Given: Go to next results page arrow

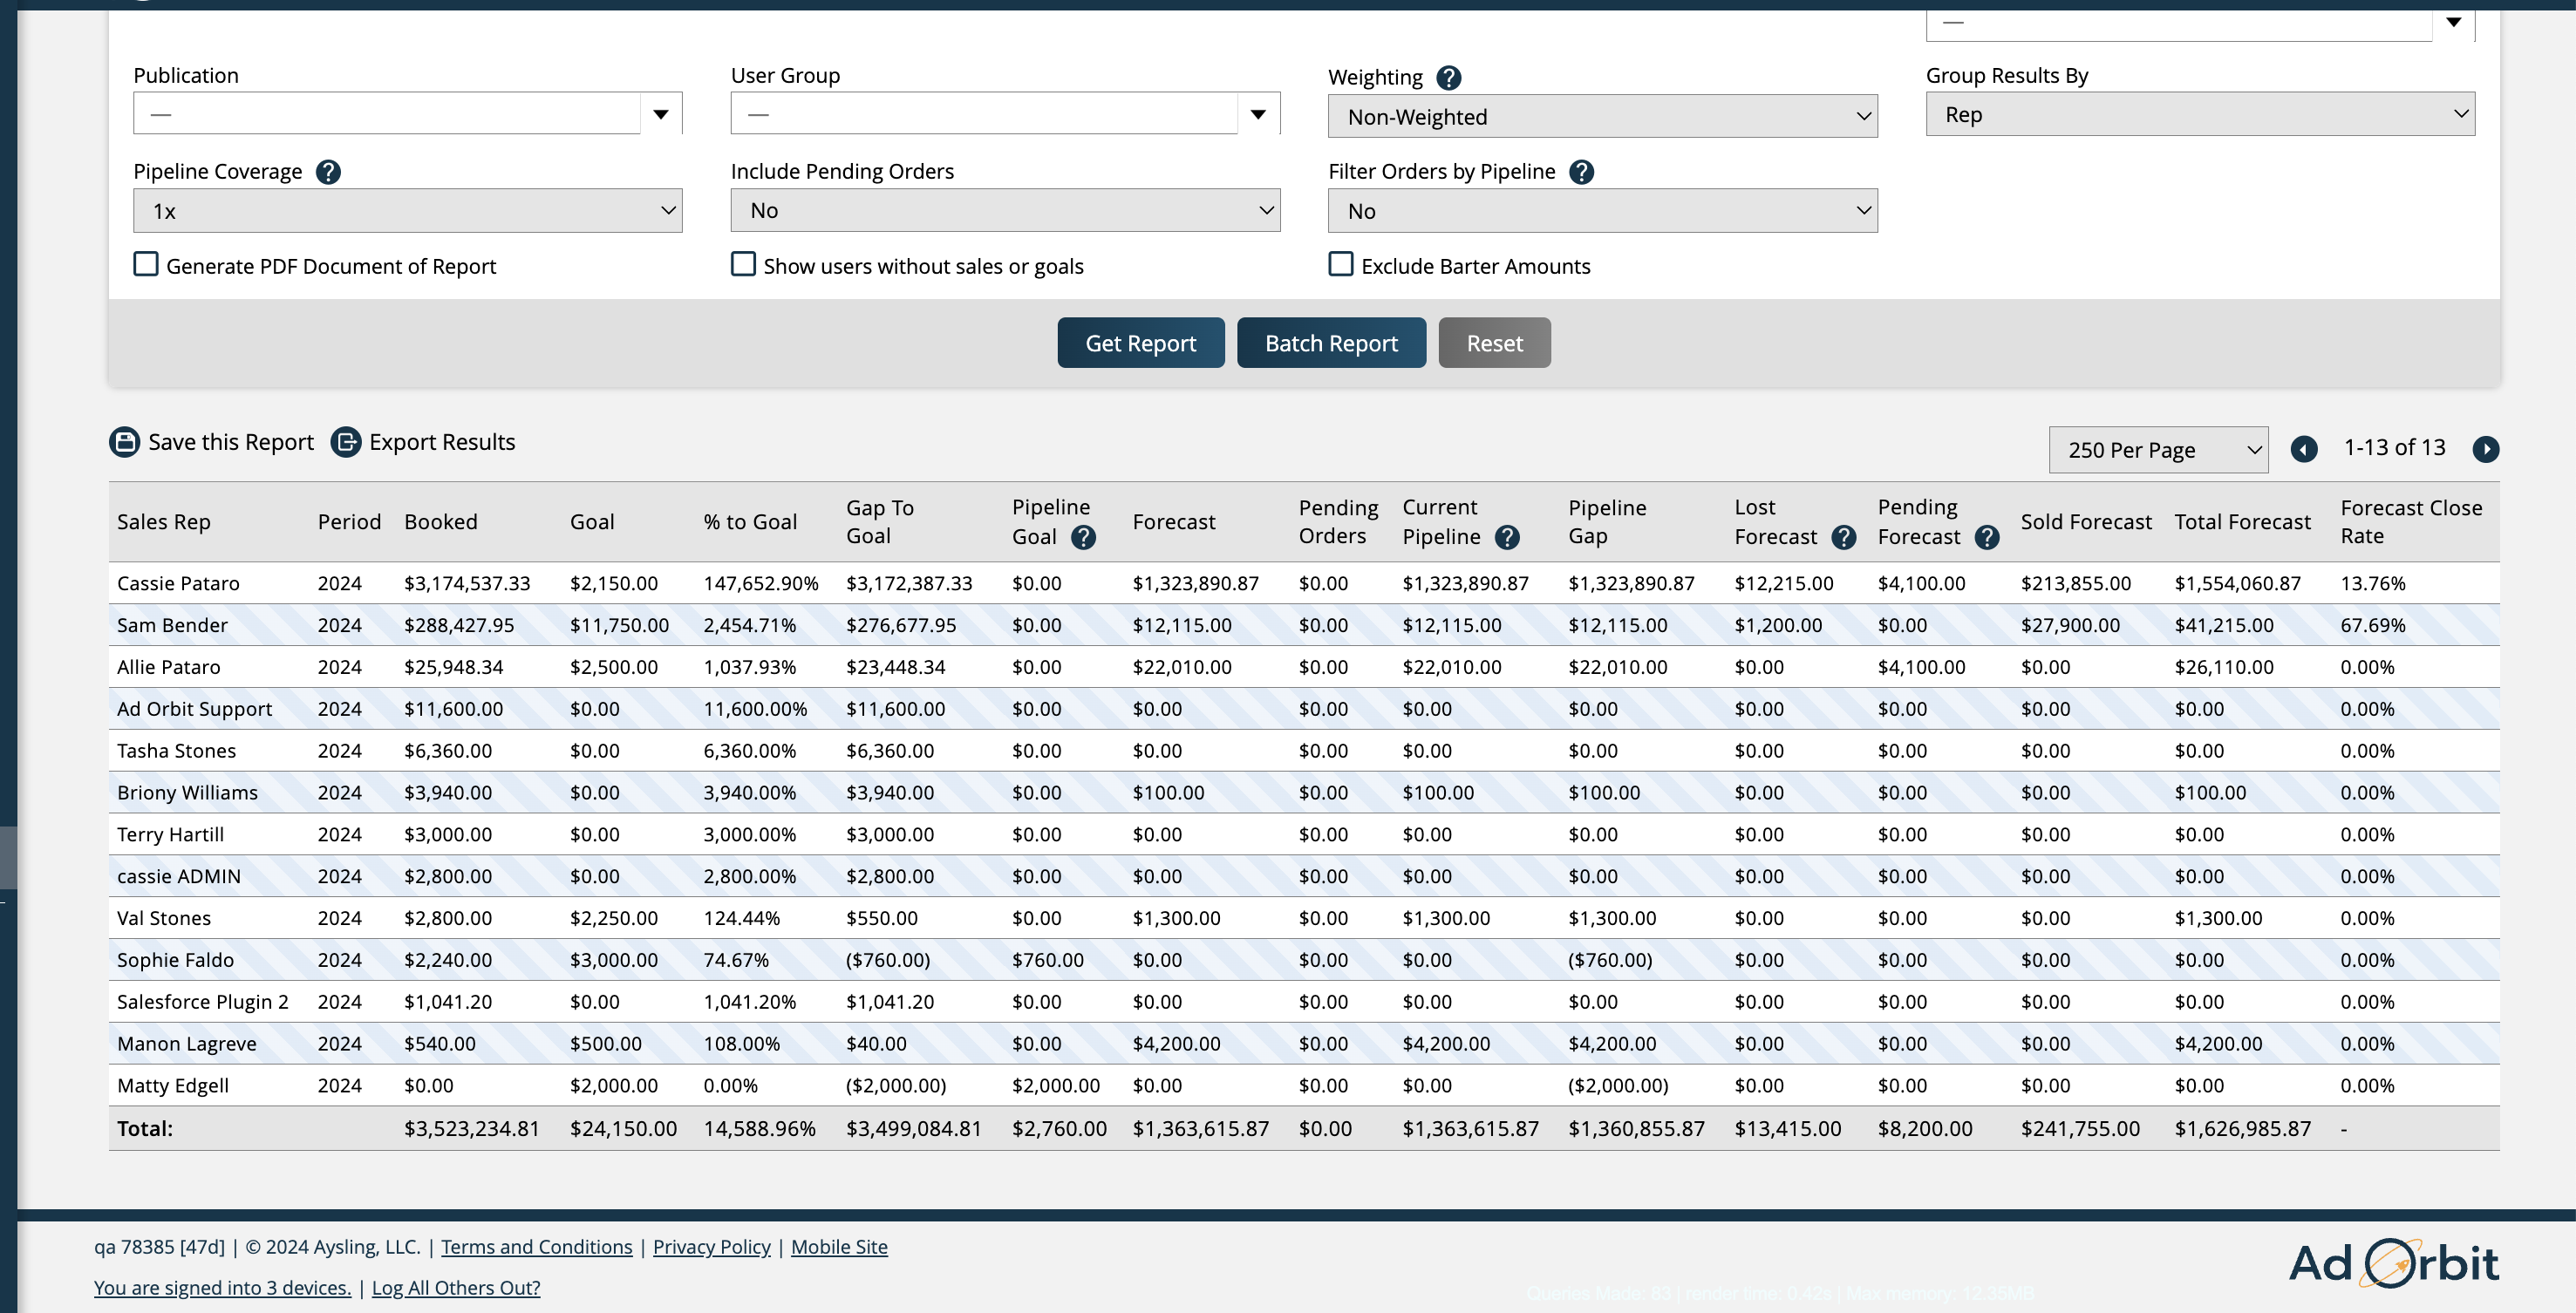Looking at the screenshot, I should [x=2486, y=449].
